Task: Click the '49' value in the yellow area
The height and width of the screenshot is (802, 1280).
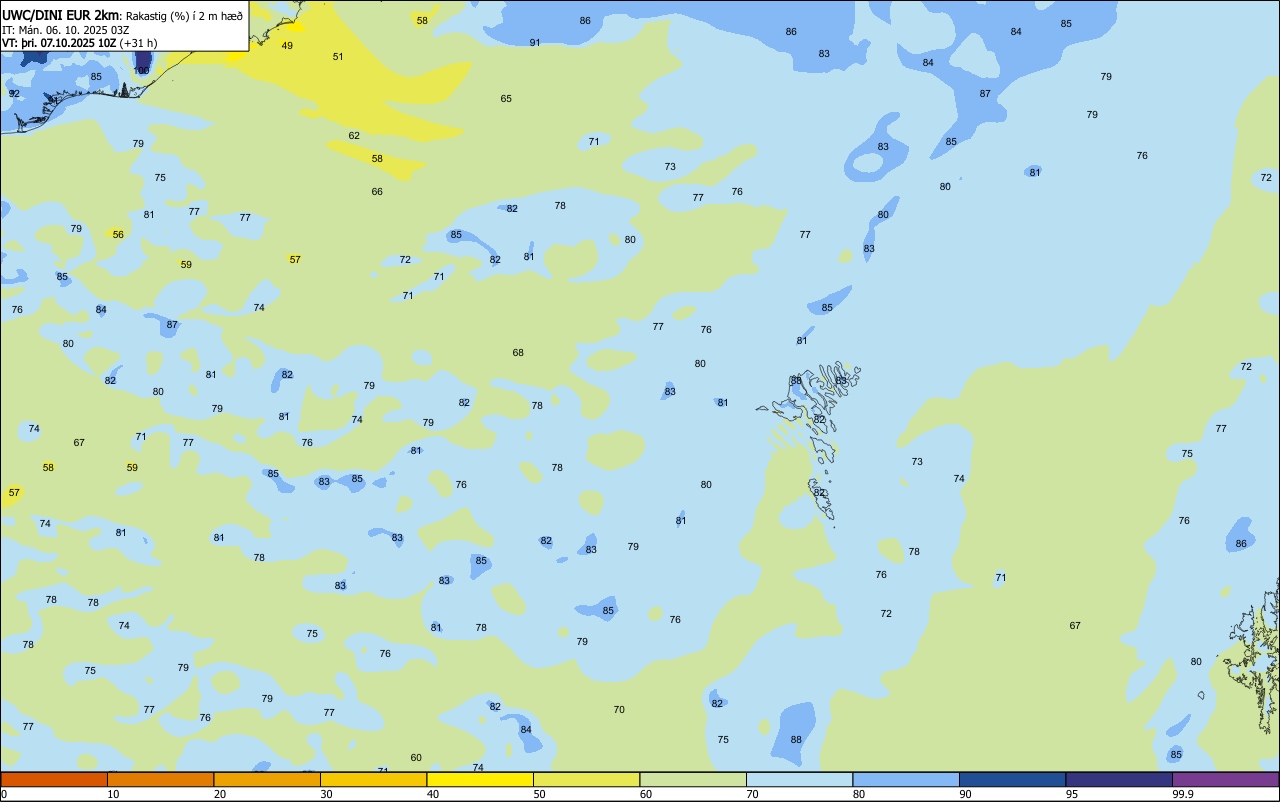Action: pos(287,46)
